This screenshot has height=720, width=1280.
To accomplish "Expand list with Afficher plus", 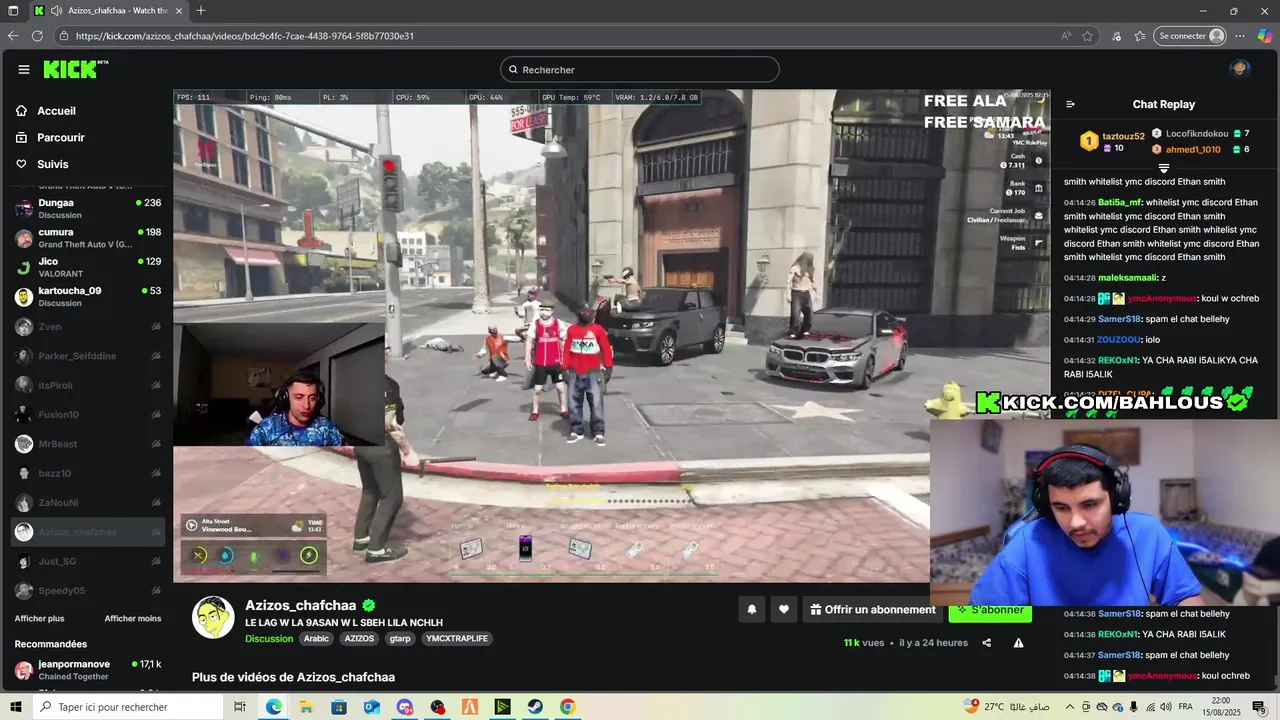I will coord(39,619).
